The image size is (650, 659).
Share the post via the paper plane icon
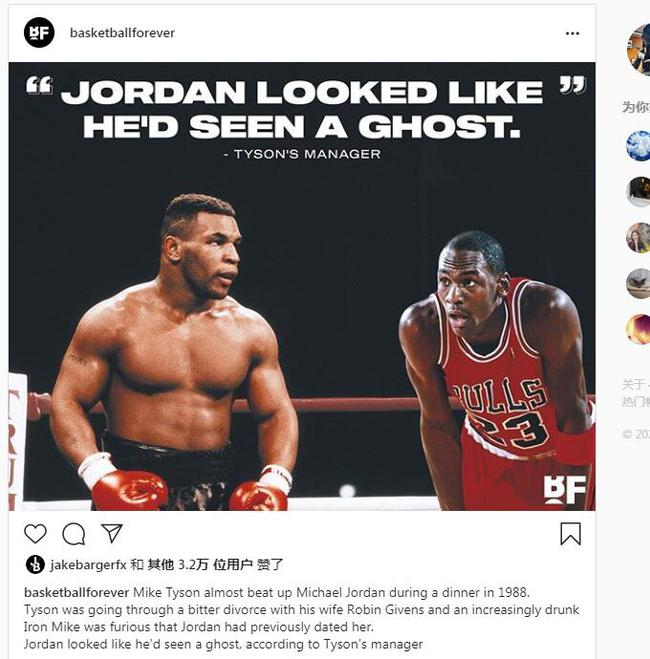click(x=112, y=533)
